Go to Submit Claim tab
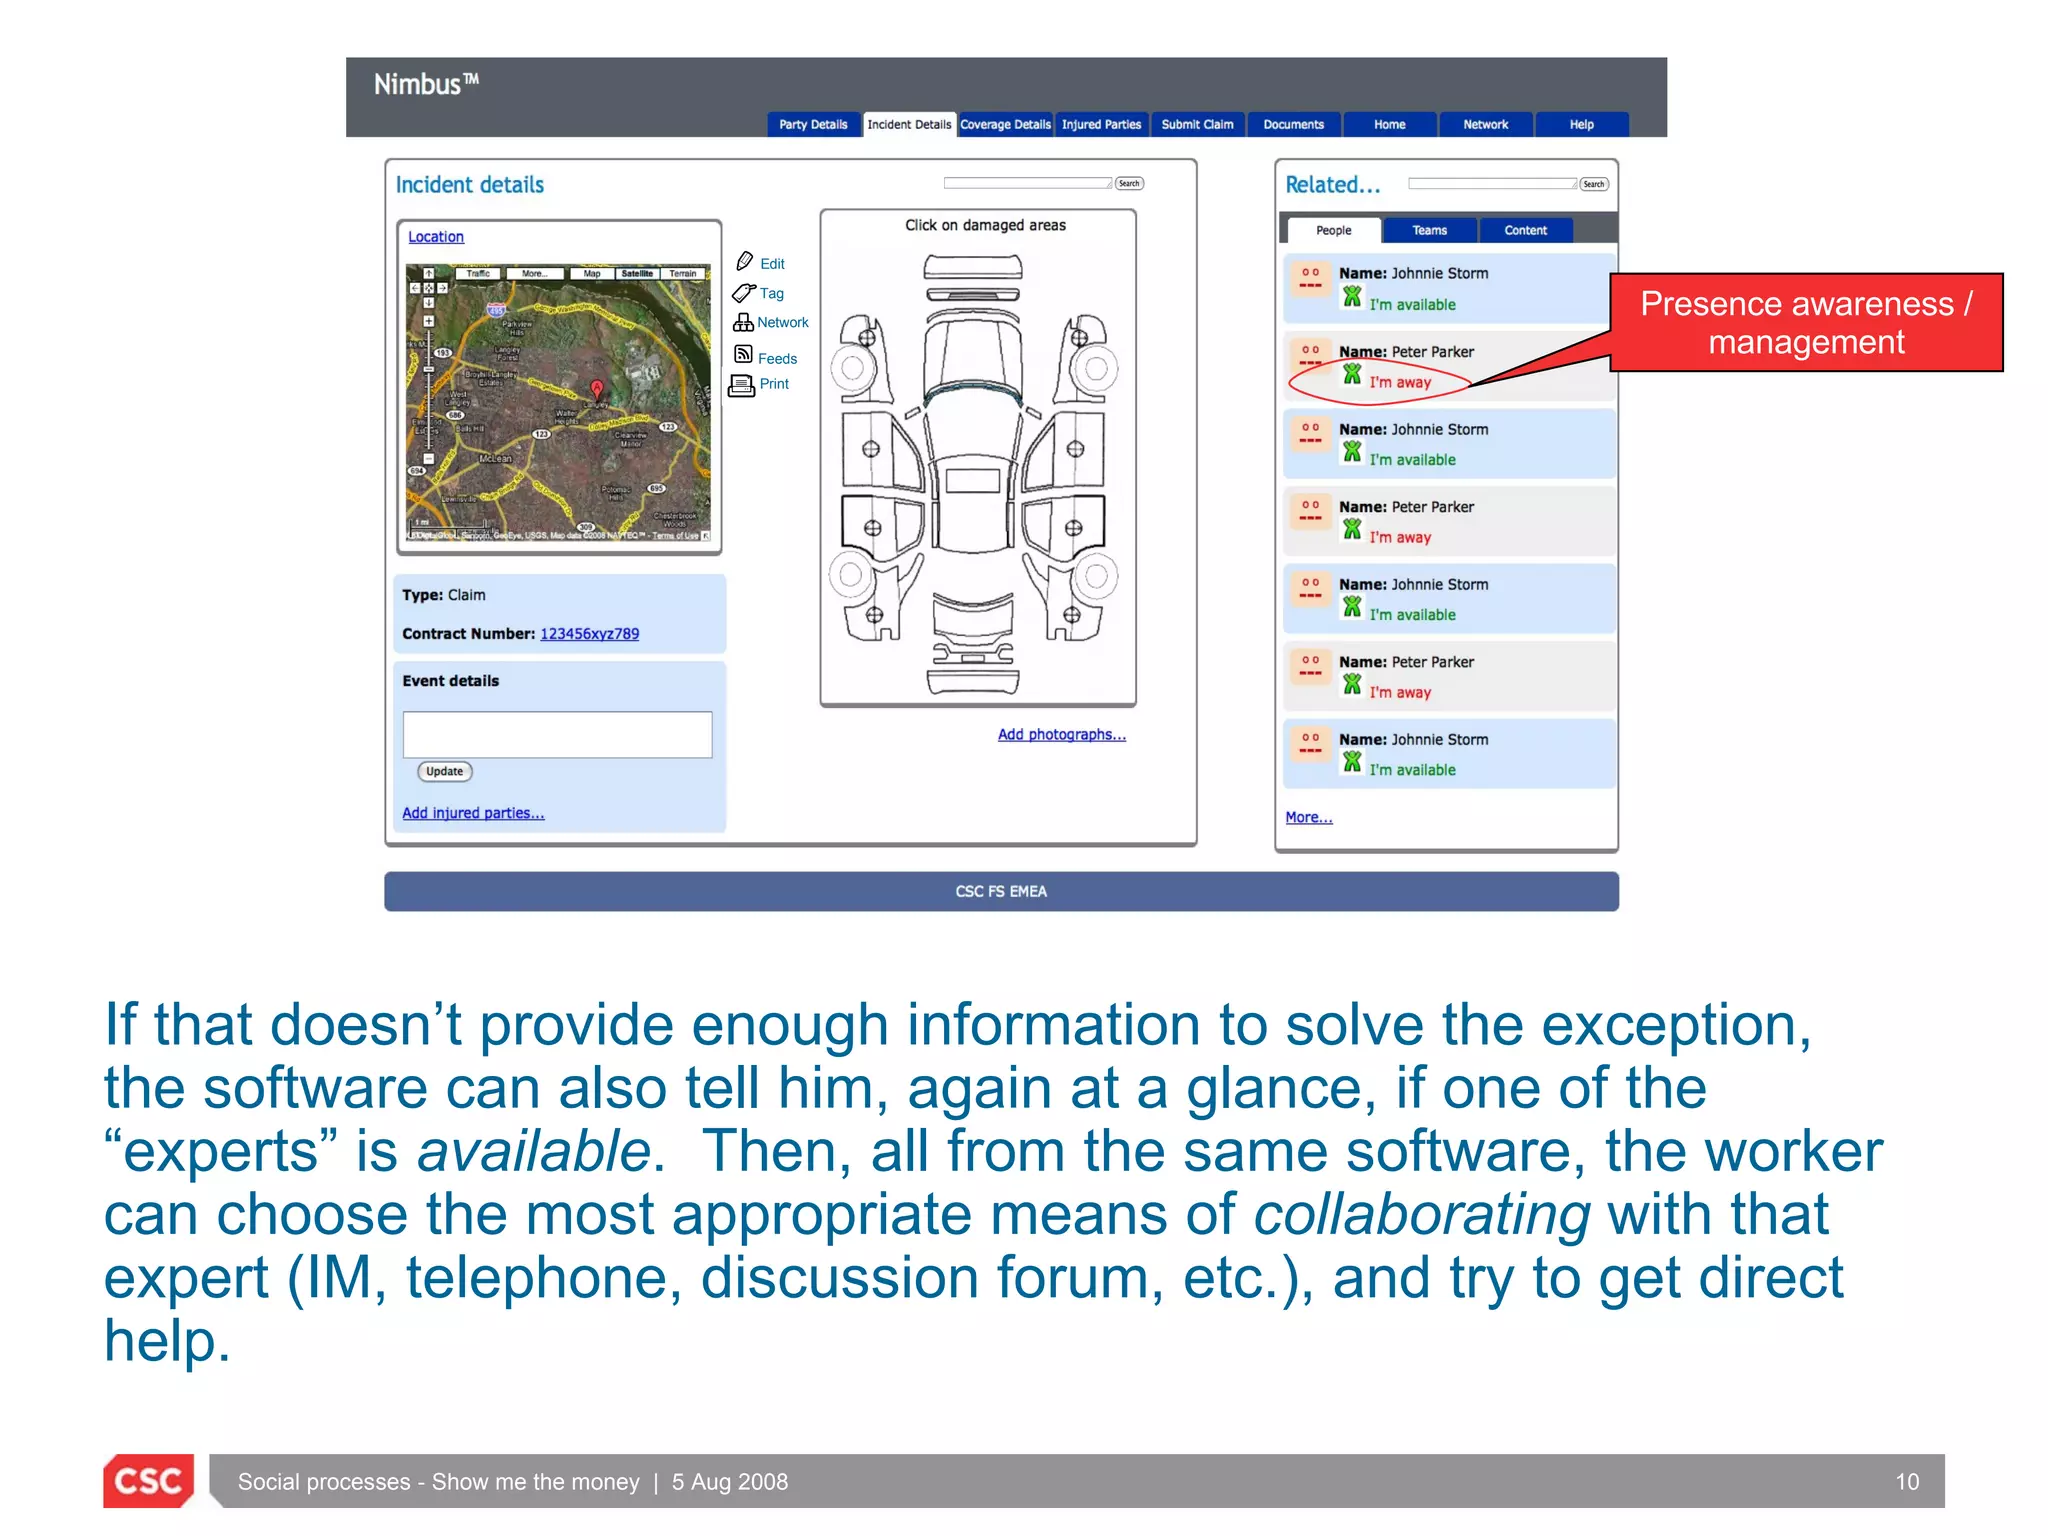The width and height of the screenshot is (2048, 1536). click(x=1197, y=125)
